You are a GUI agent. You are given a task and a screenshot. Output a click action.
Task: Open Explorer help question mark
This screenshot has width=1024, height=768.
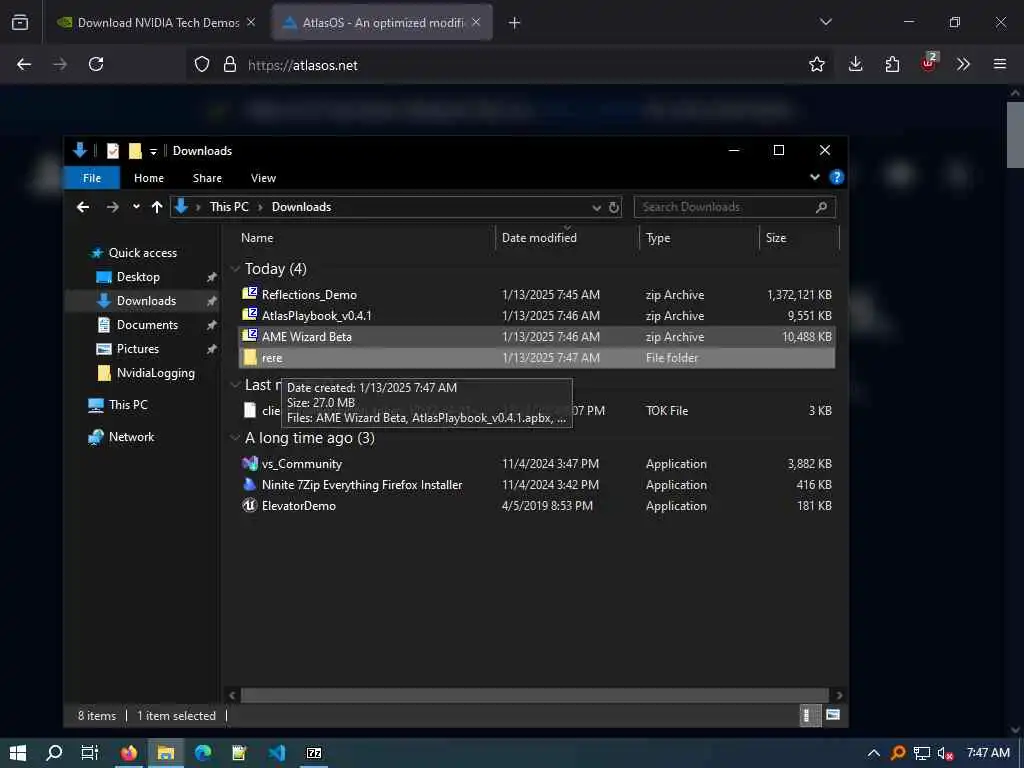coord(836,177)
